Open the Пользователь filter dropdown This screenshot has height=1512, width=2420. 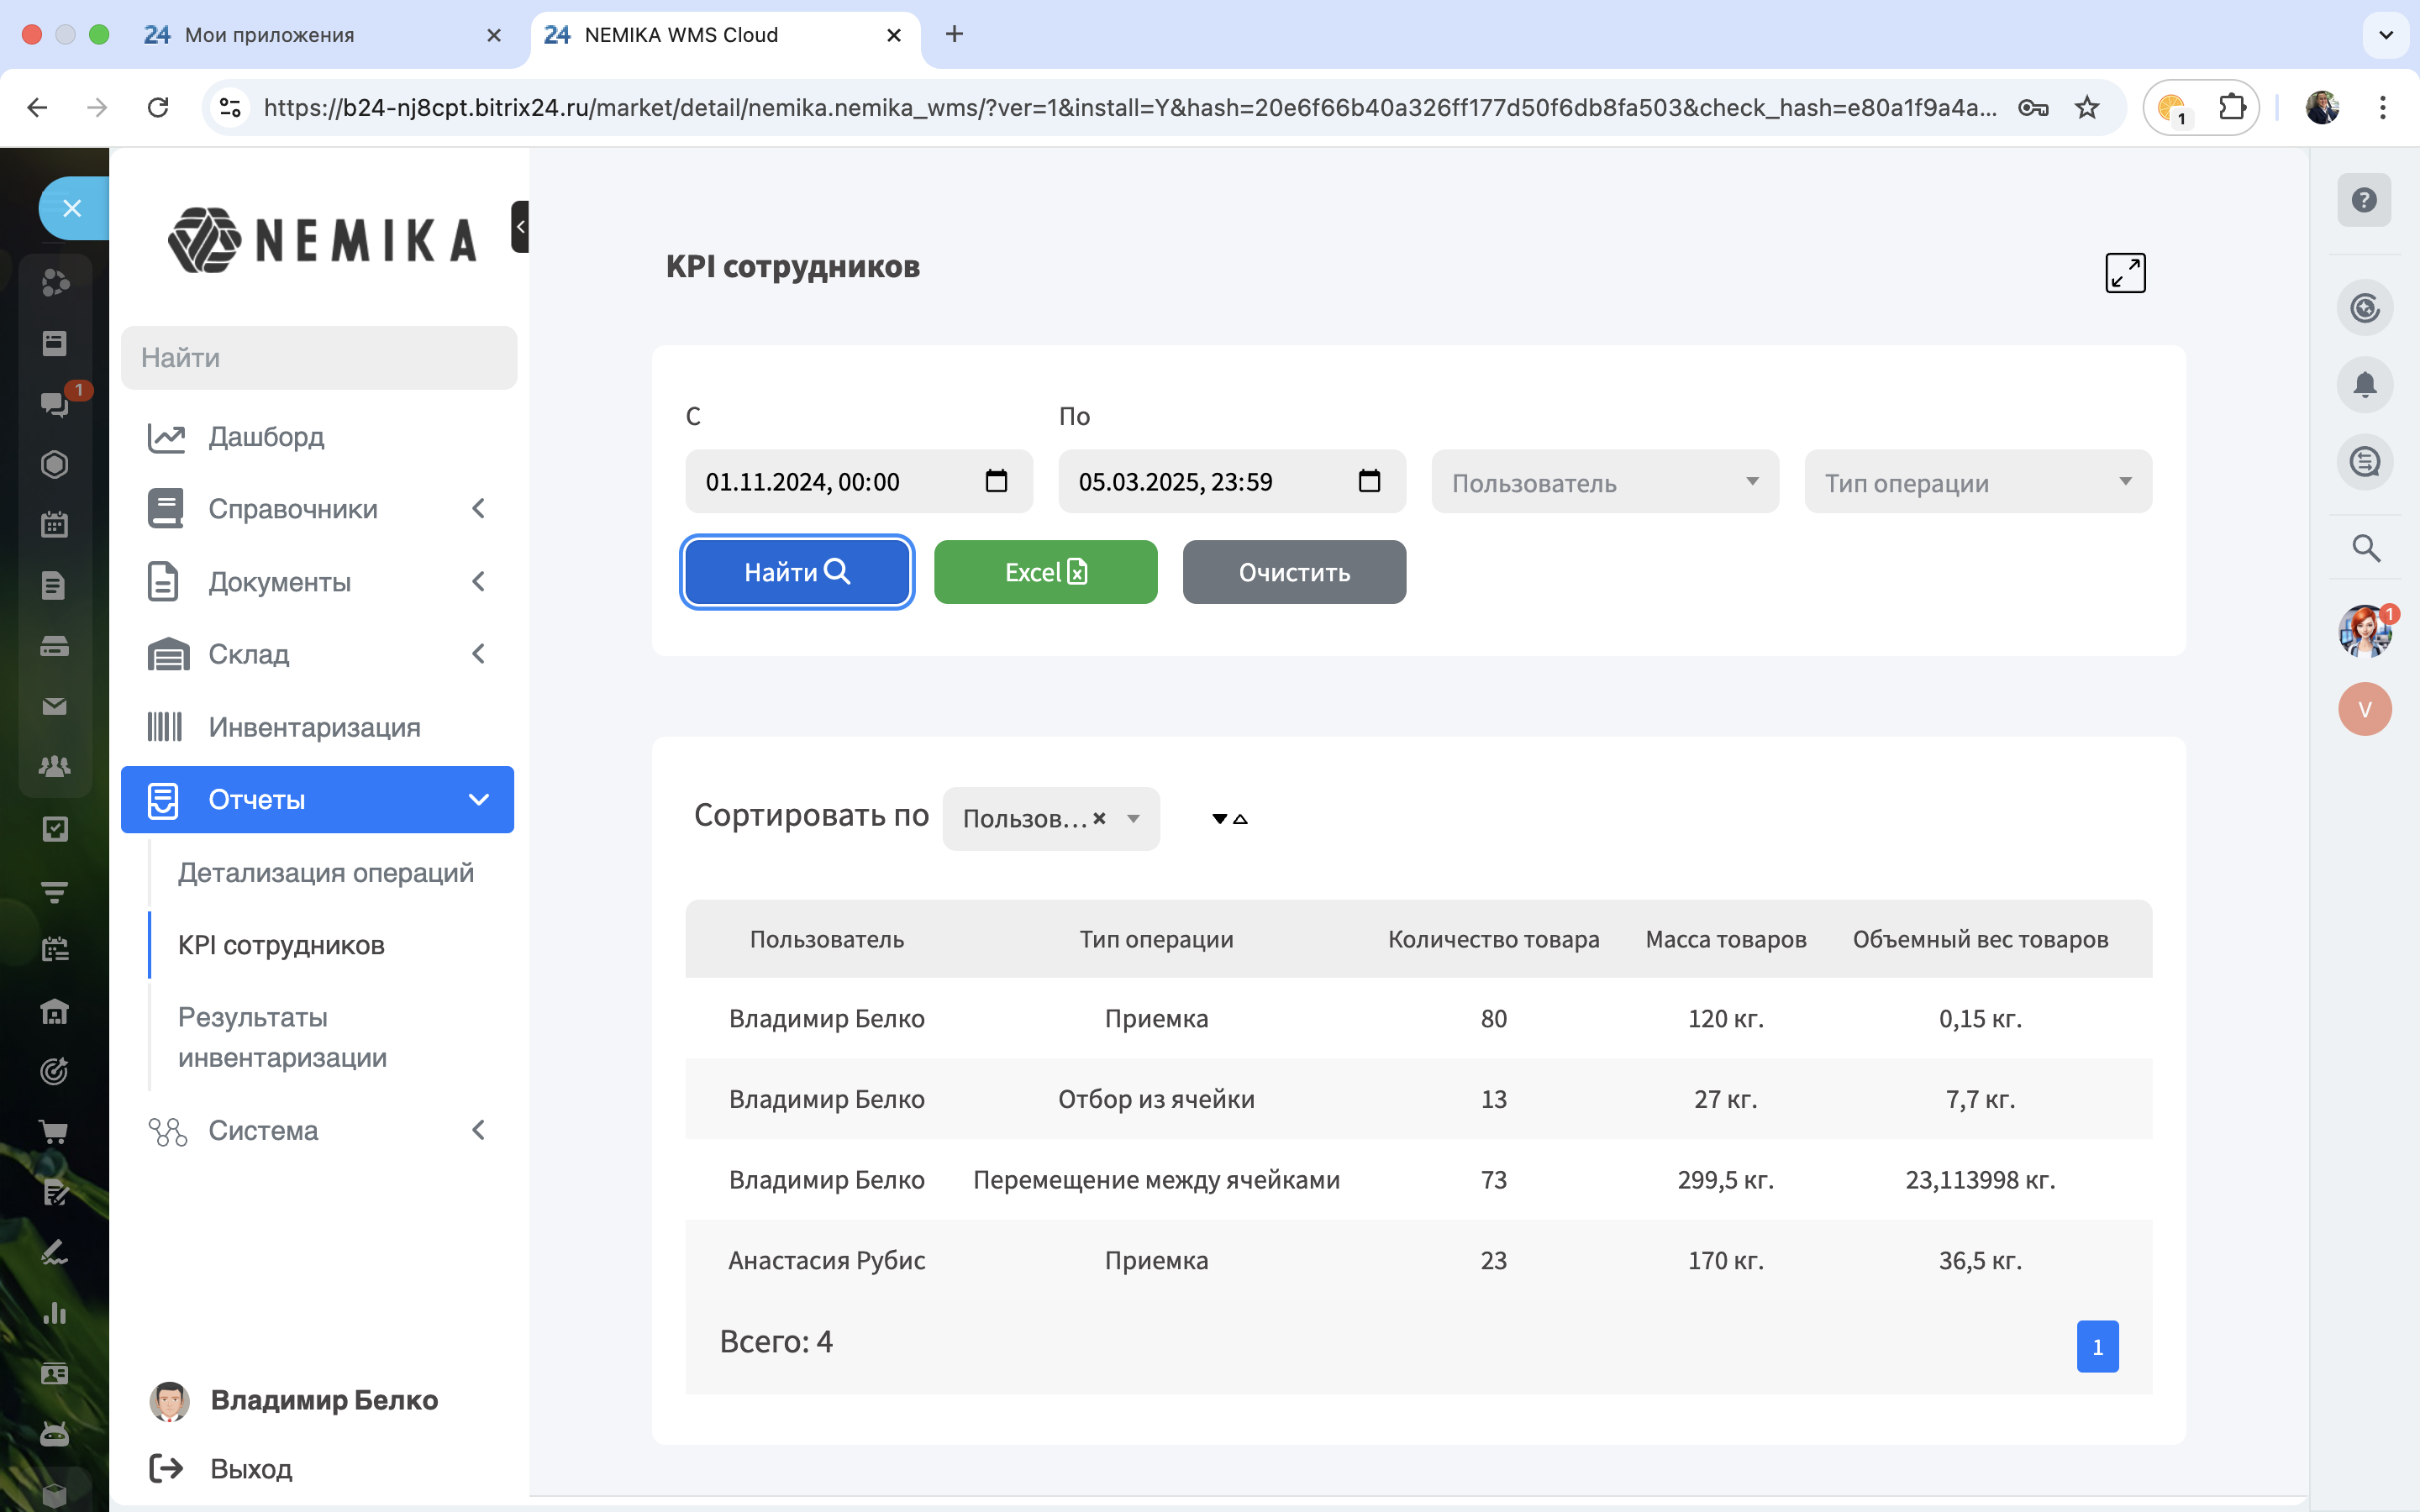tap(1604, 482)
